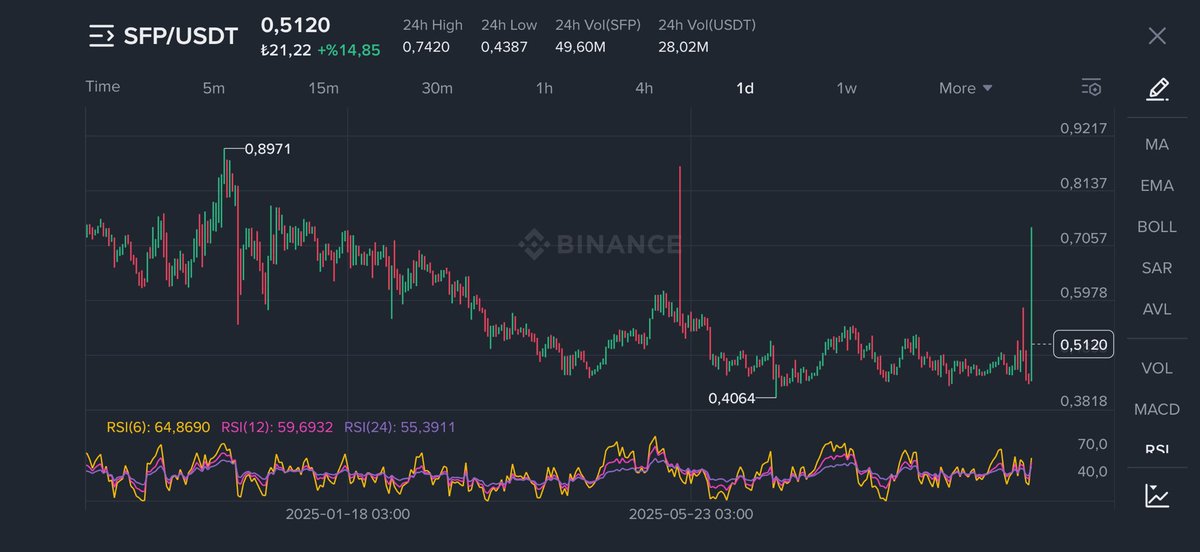Click the 24h Vol(USDT) value 28,02M

coord(683,46)
